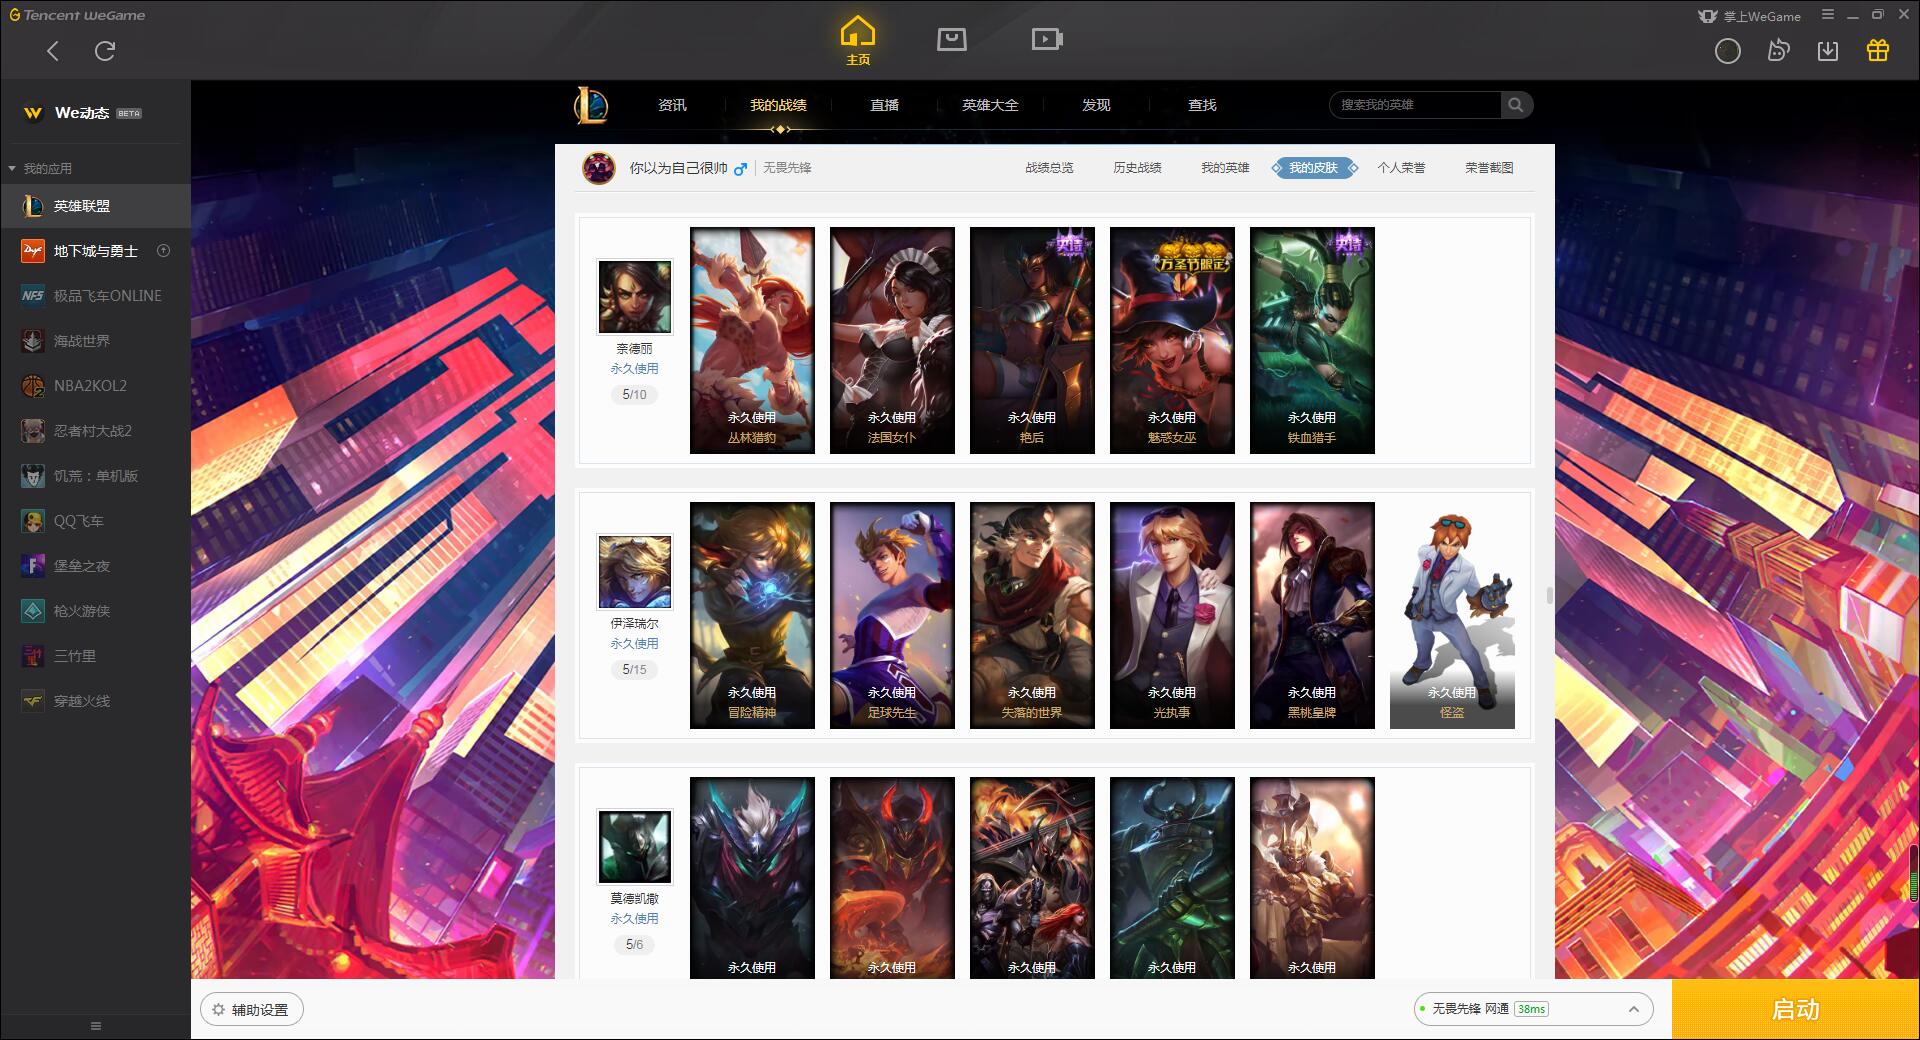Open the 我的战绩 navigation tab

pos(778,105)
